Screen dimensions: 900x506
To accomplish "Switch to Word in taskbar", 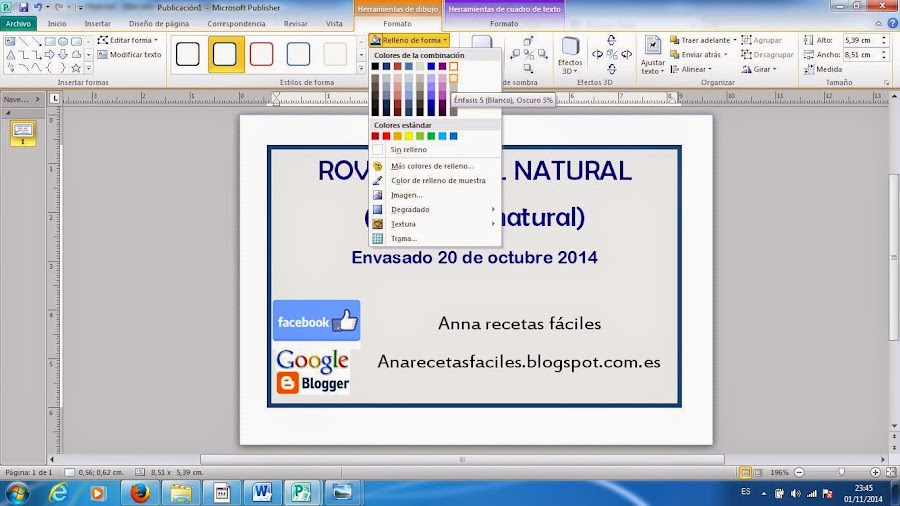I will 262,492.
